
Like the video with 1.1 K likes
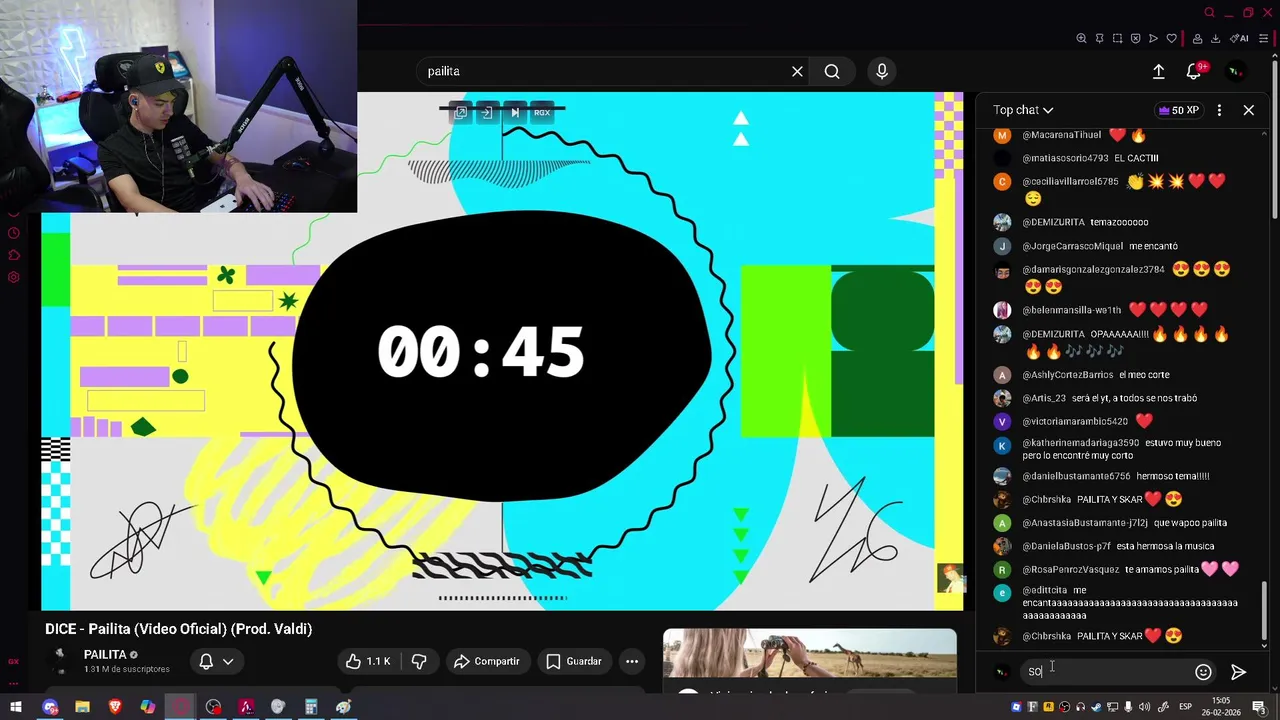[x=368, y=661]
